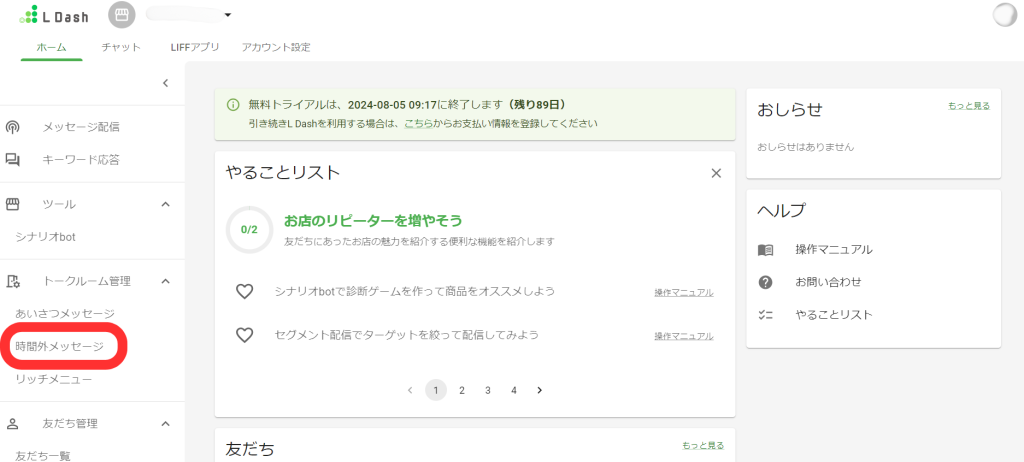The image size is (1024, 462).
Task: Open キーワード応答 in the sidebar
Action: click(81, 159)
